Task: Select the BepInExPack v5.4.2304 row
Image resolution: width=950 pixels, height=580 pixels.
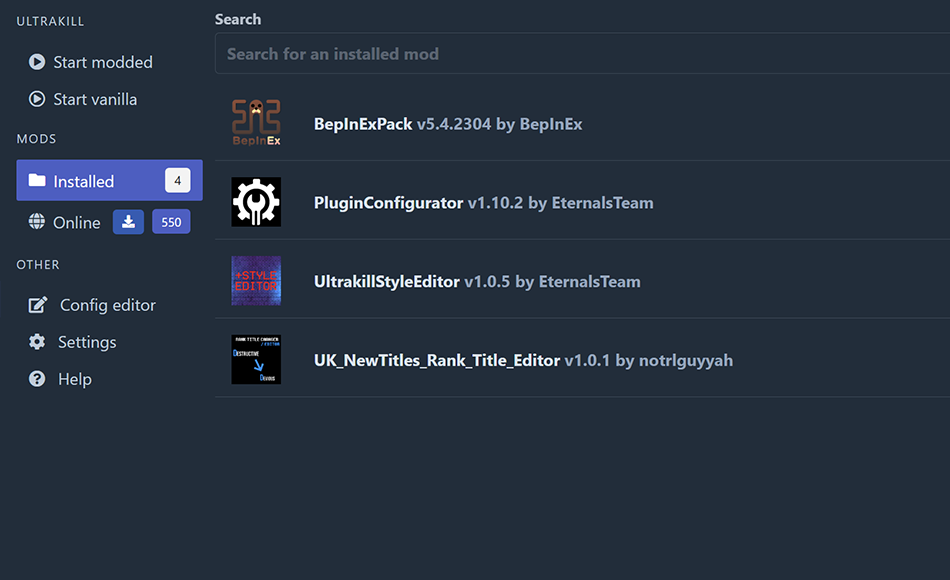Action: point(582,124)
